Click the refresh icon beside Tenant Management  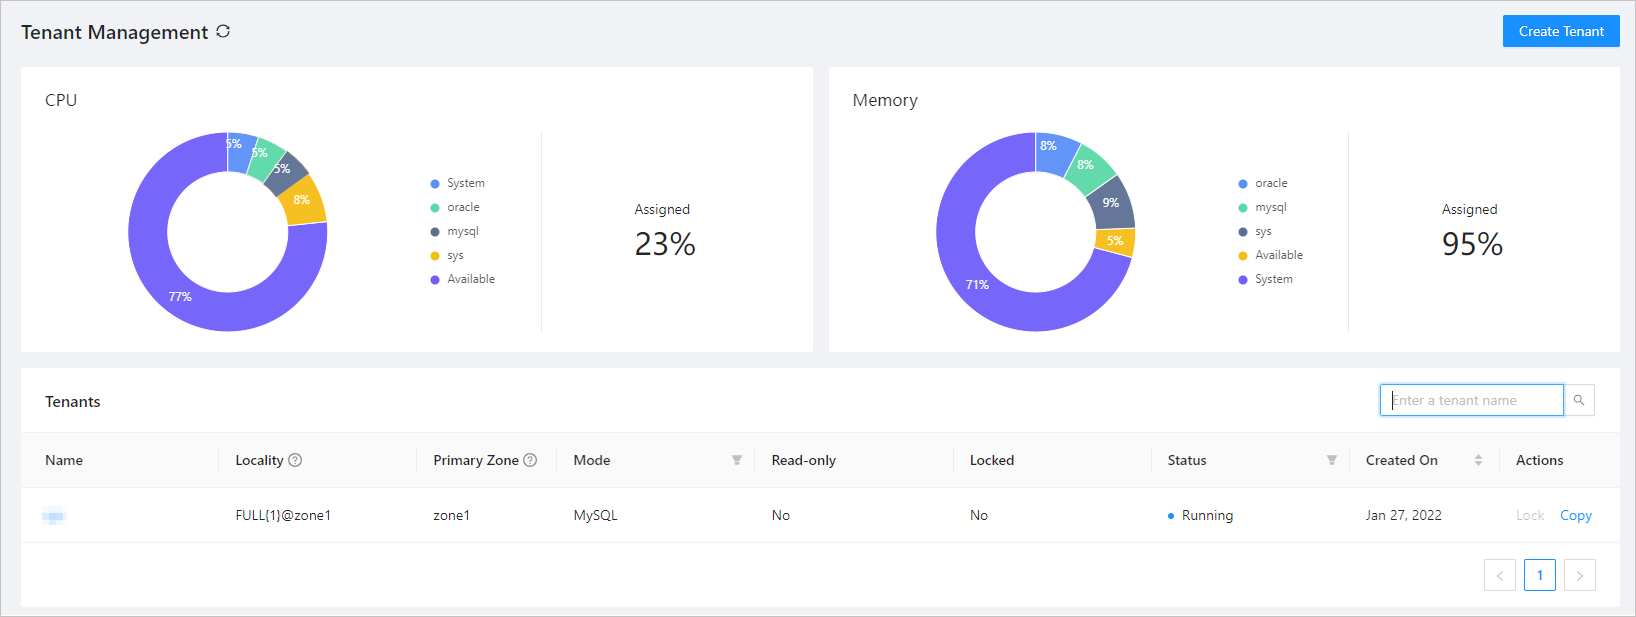223,31
